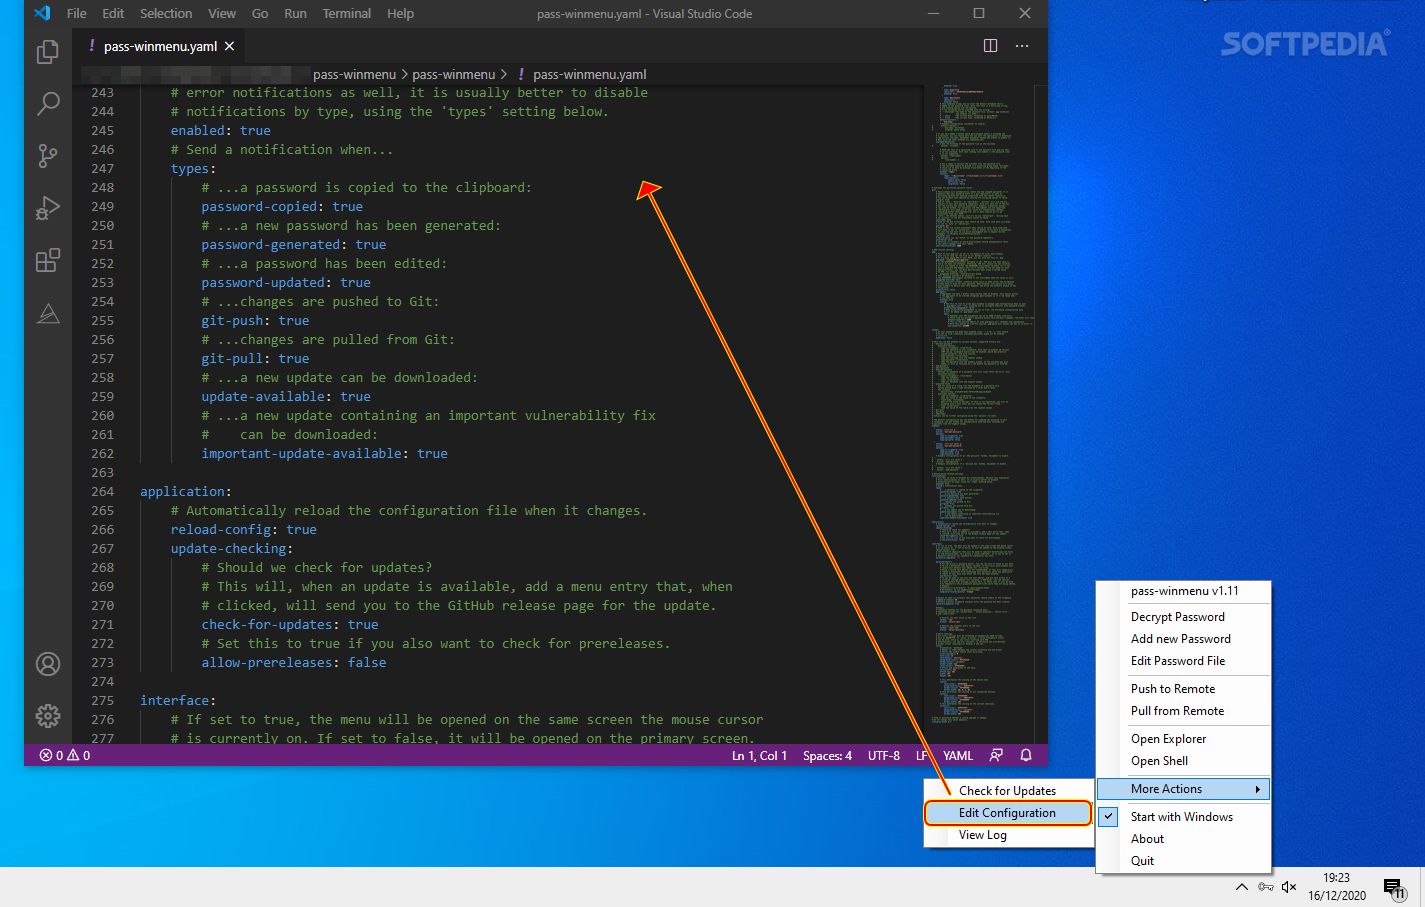The height and width of the screenshot is (907, 1425).
Task: Click pass-winmenu v1.11 menu header
Action: pos(1184,591)
